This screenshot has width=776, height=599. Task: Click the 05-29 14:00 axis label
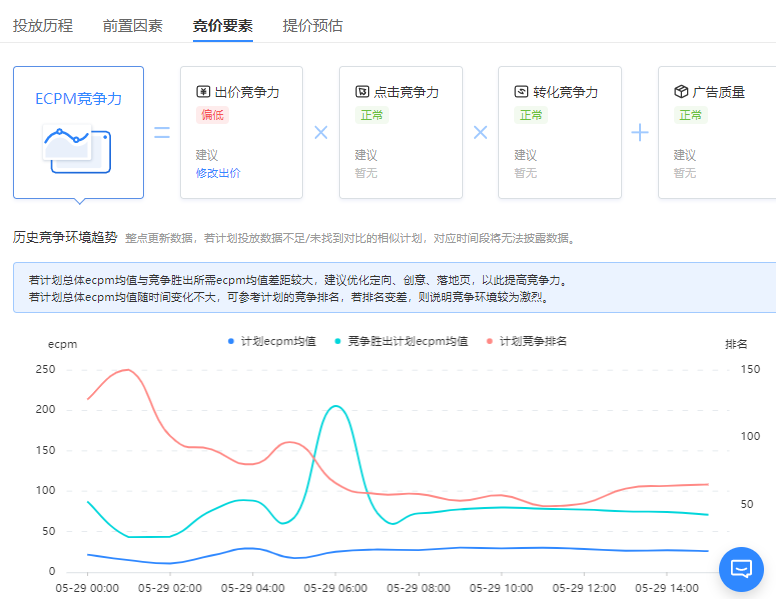[x=667, y=588]
